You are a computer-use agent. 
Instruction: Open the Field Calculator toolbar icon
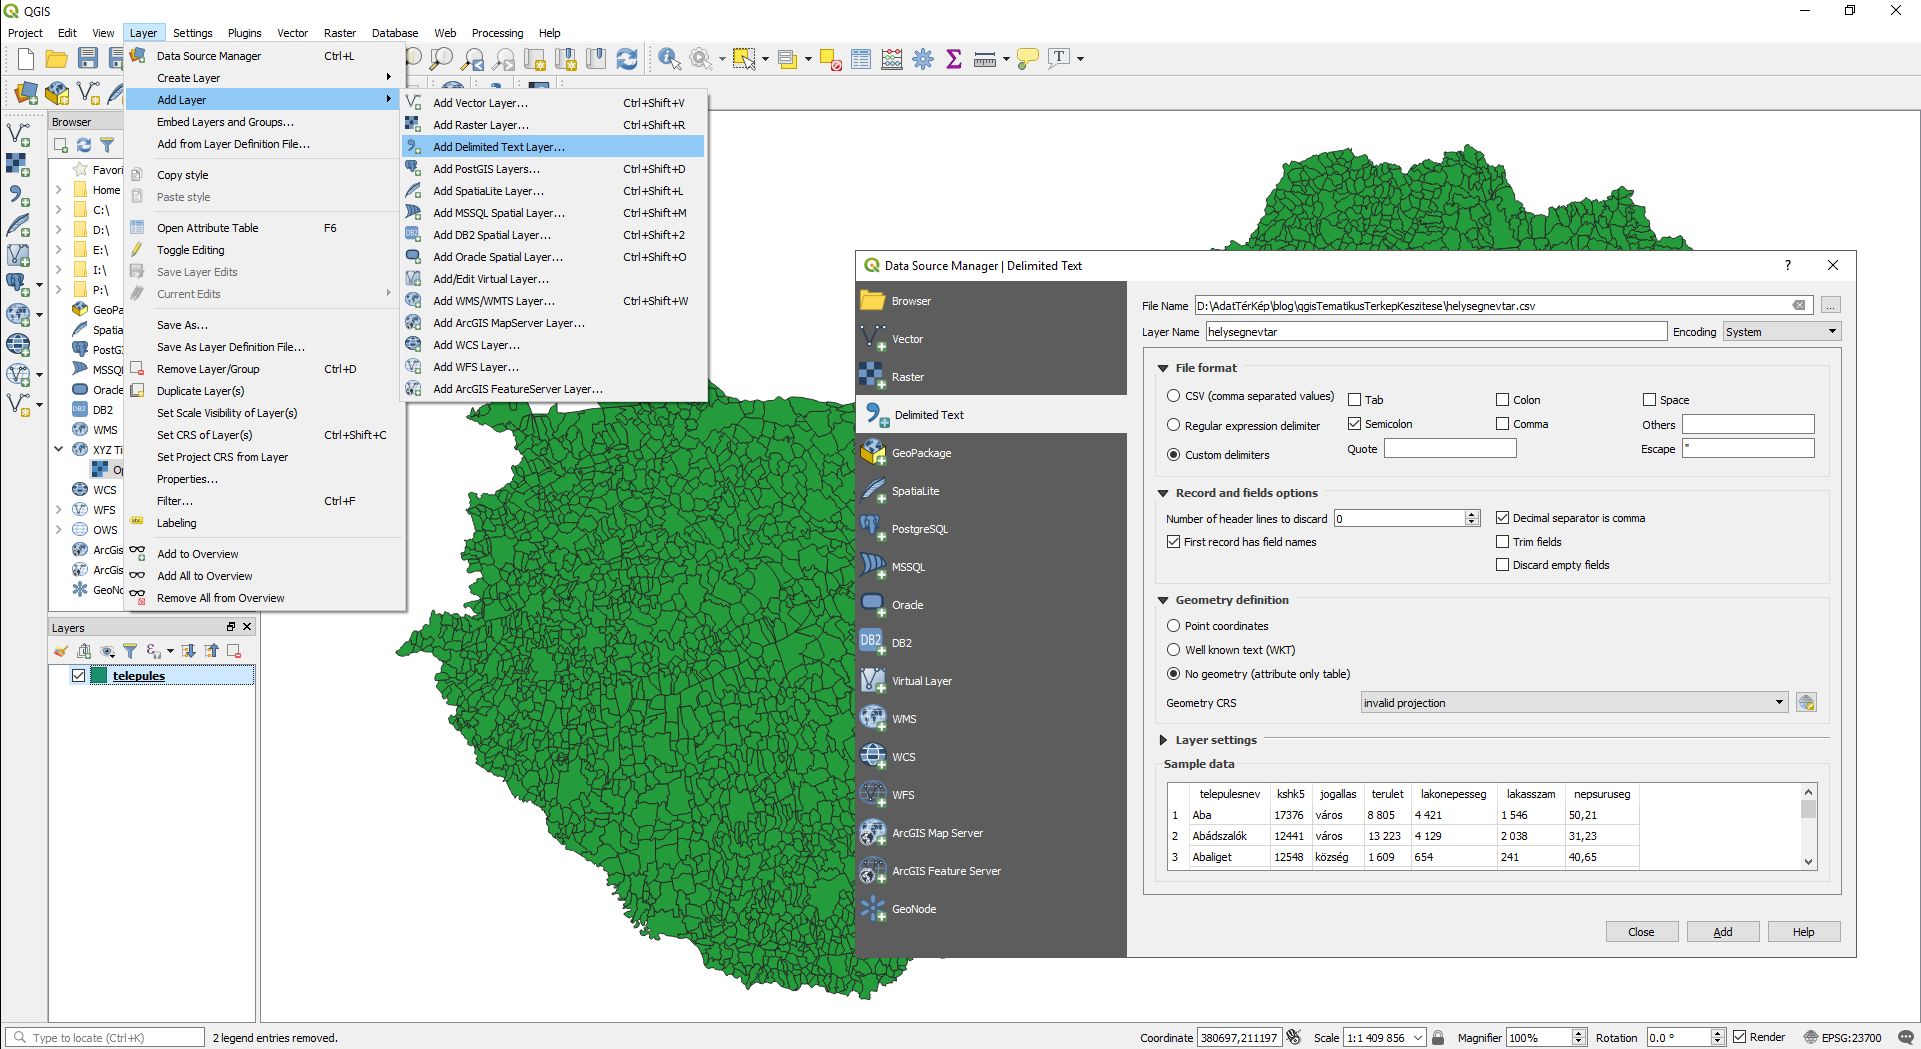coord(892,59)
